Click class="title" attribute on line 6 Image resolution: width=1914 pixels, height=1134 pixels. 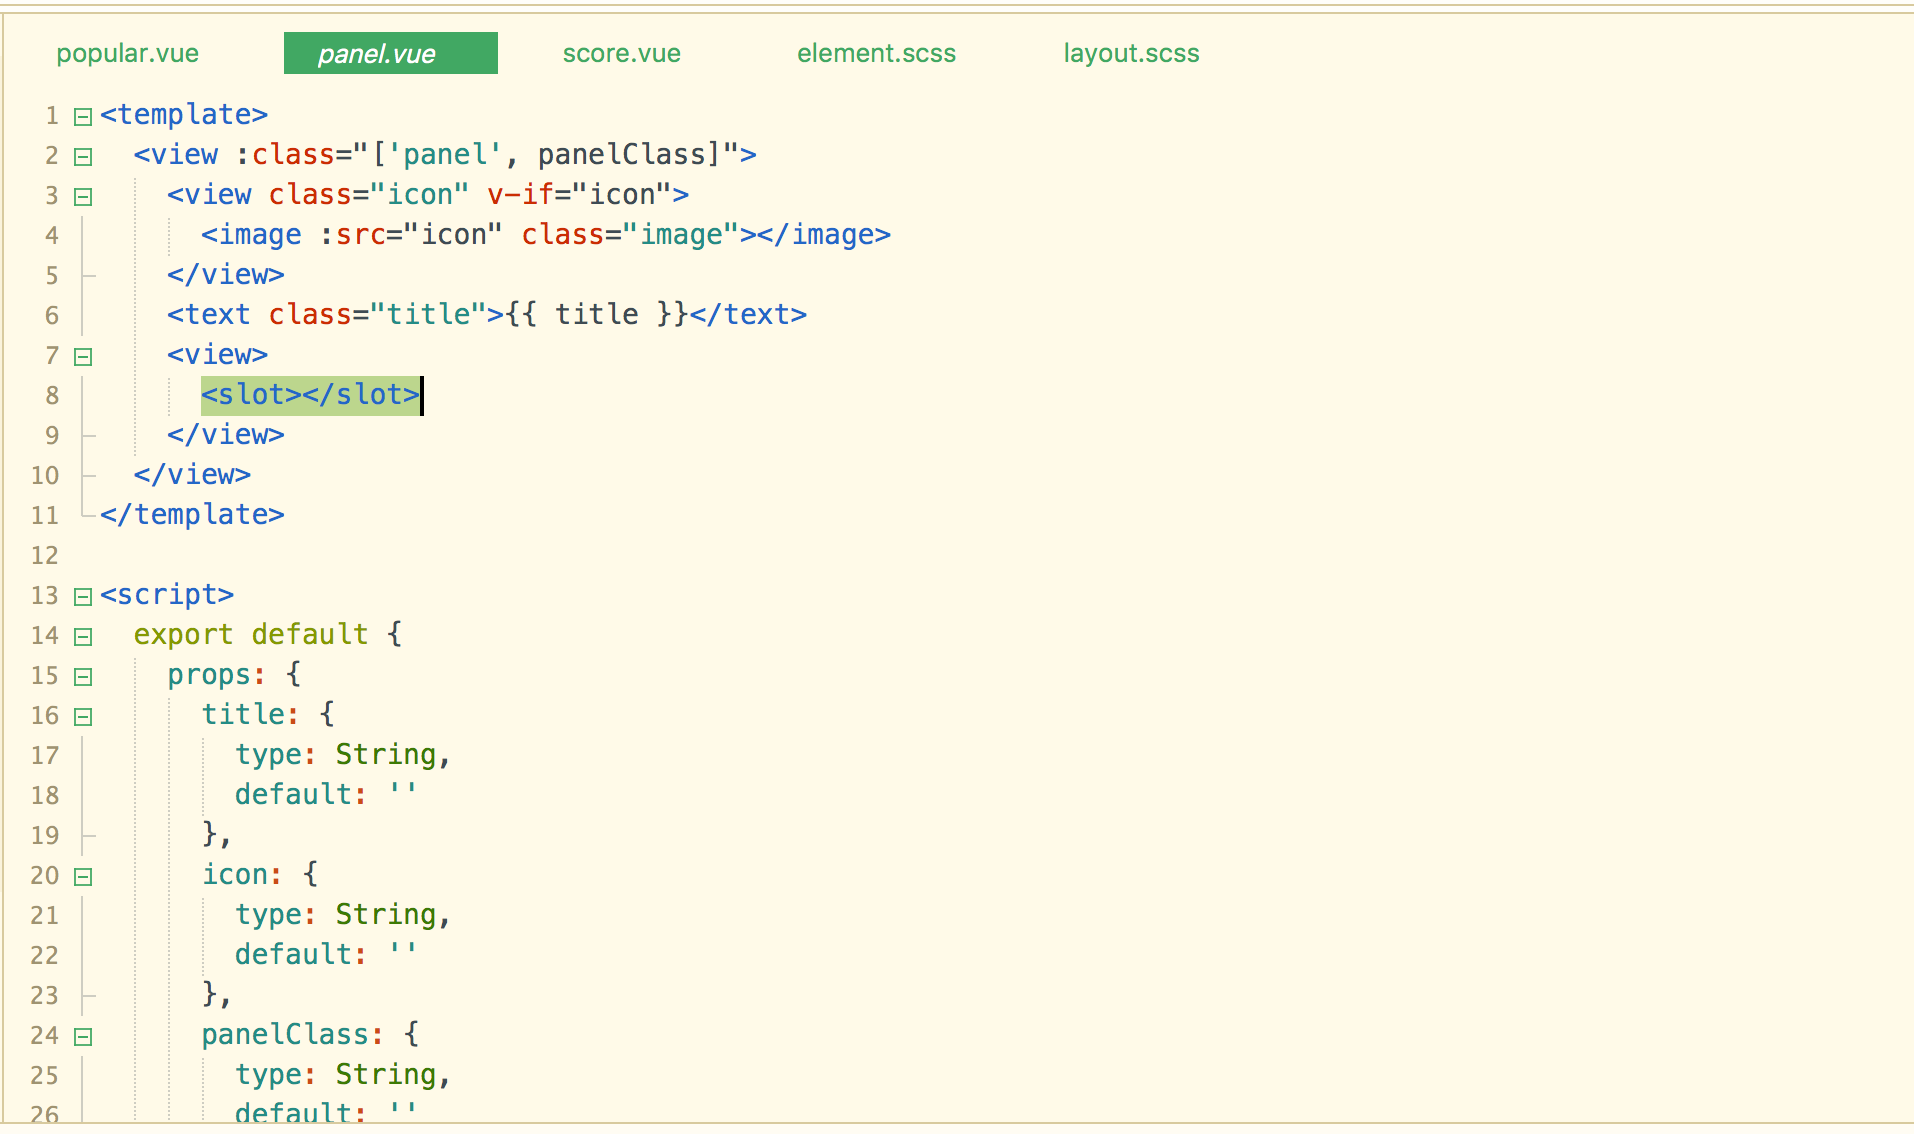pyautogui.click(x=377, y=315)
